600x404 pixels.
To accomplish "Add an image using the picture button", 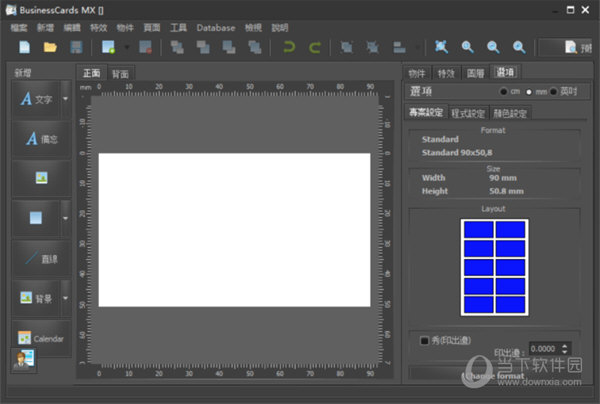I will (41, 177).
